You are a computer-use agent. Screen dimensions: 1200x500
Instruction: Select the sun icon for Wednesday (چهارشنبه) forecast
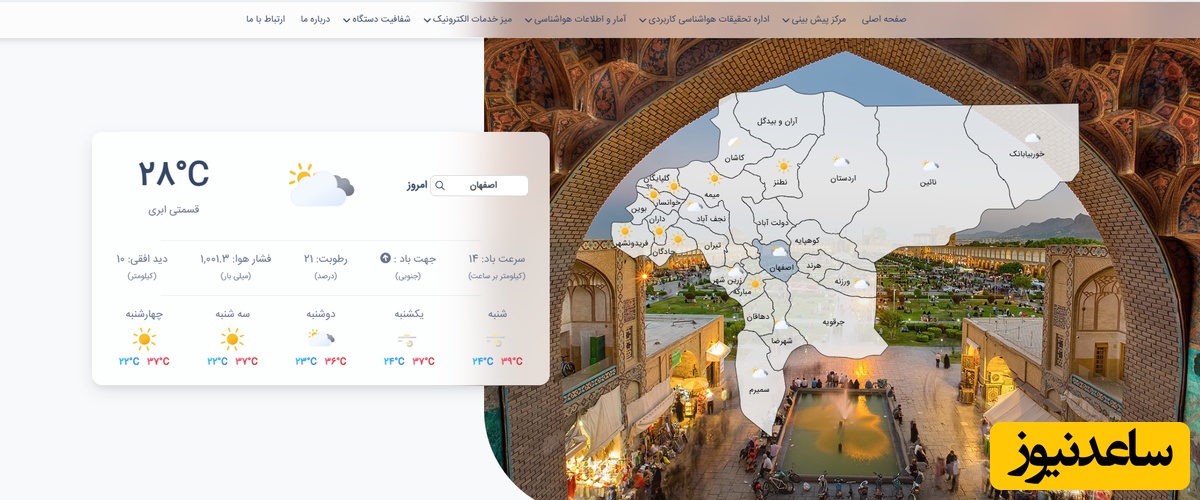(144, 339)
